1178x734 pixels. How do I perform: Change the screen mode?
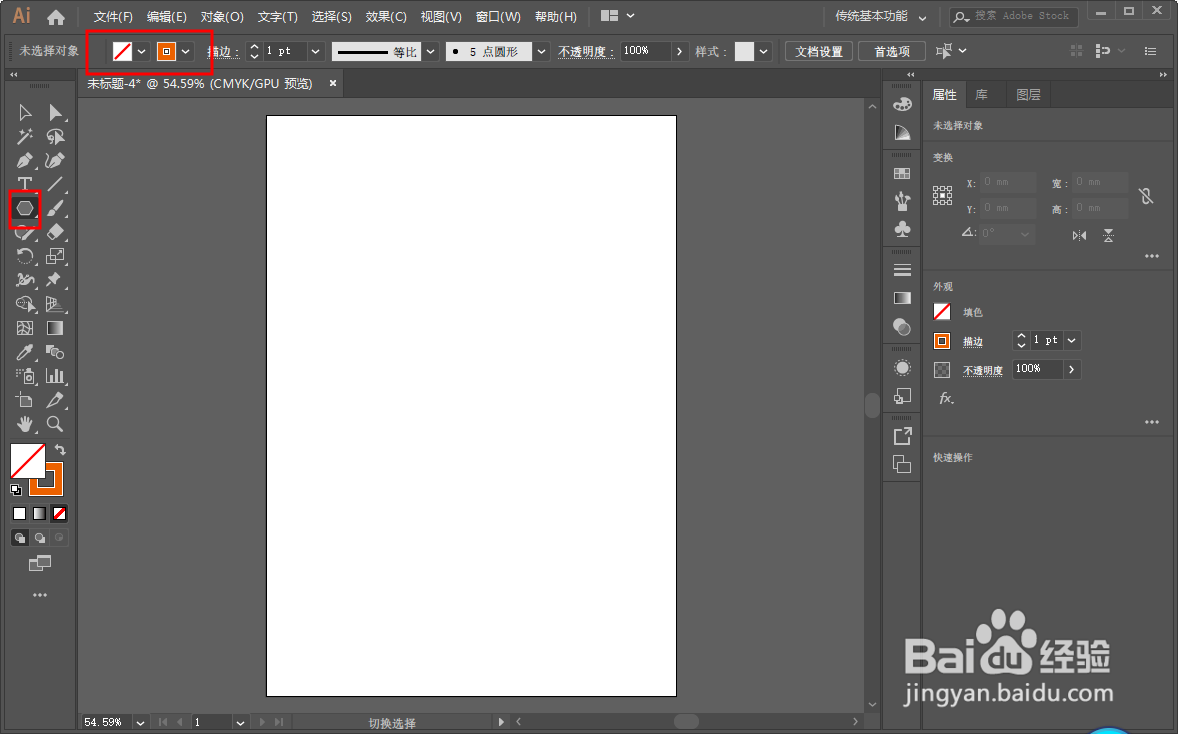point(40,563)
